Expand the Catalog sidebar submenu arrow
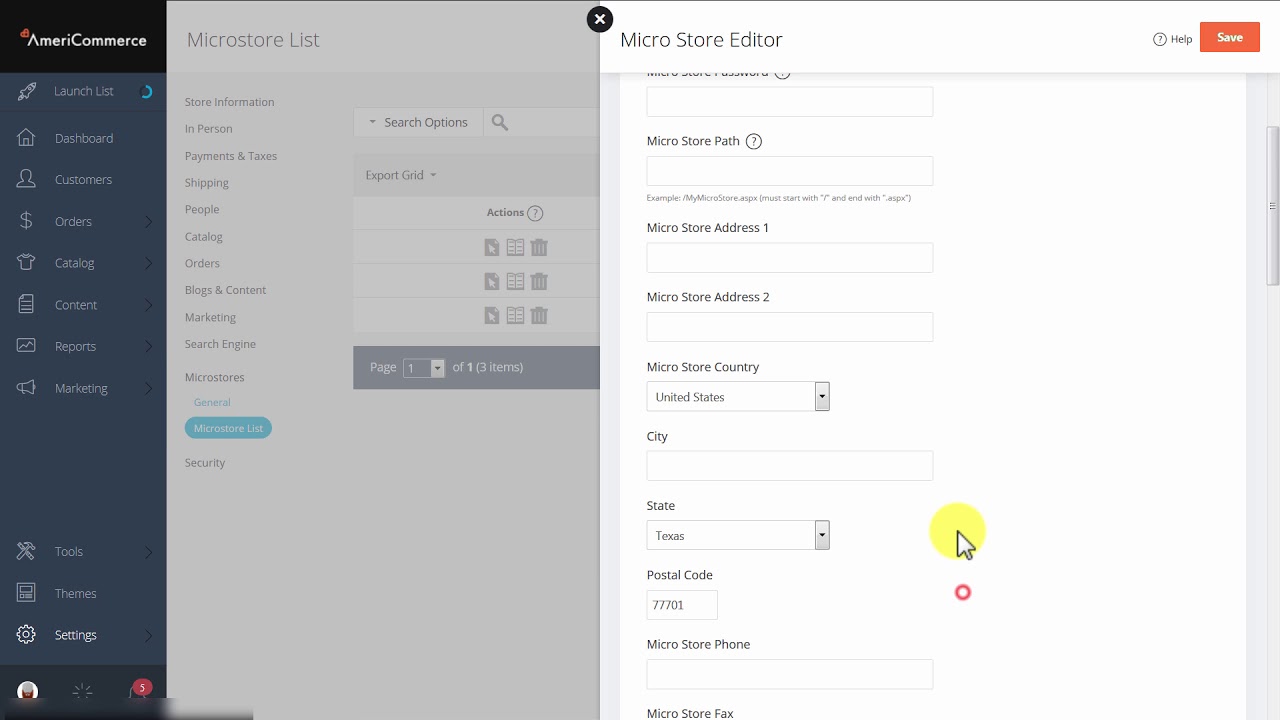 tap(149, 263)
